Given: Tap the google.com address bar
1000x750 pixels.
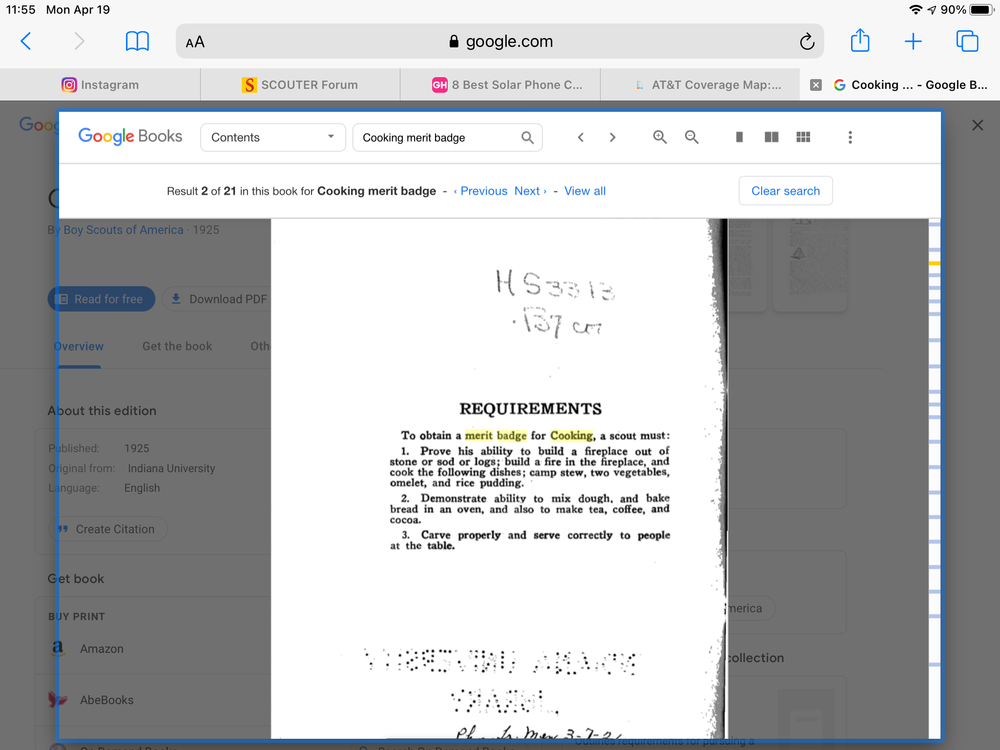Looking at the screenshot, I should [x=499, y=41].
